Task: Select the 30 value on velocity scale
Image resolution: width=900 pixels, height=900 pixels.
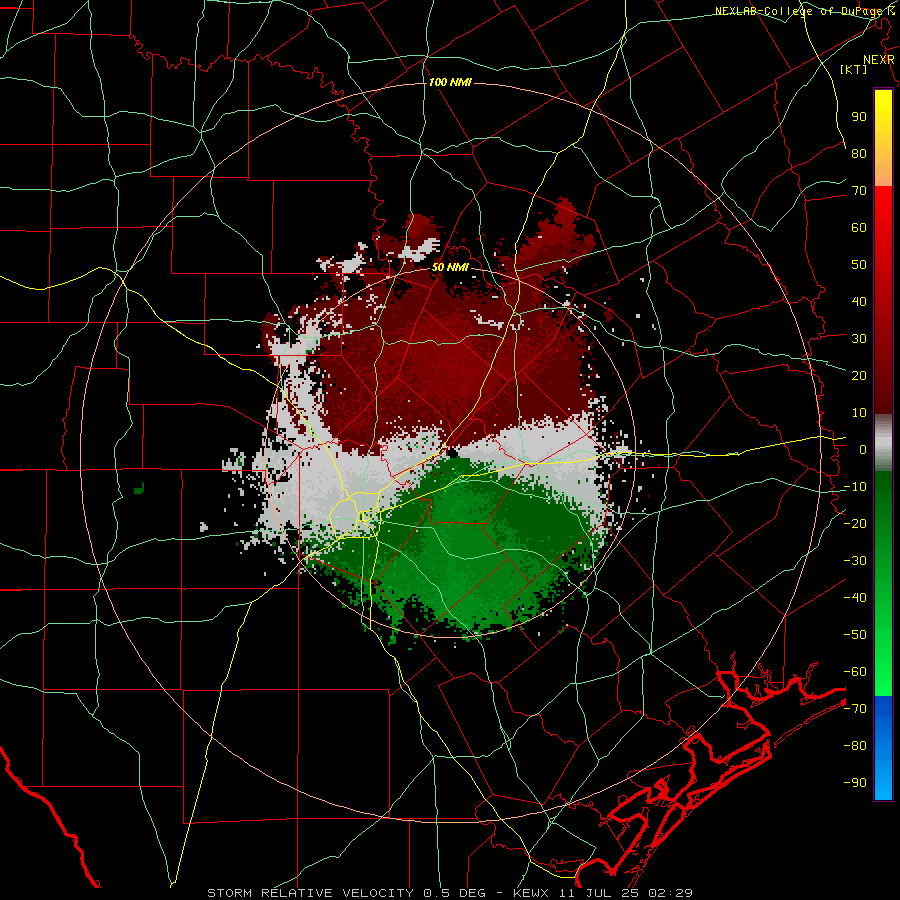Action: 859,339
